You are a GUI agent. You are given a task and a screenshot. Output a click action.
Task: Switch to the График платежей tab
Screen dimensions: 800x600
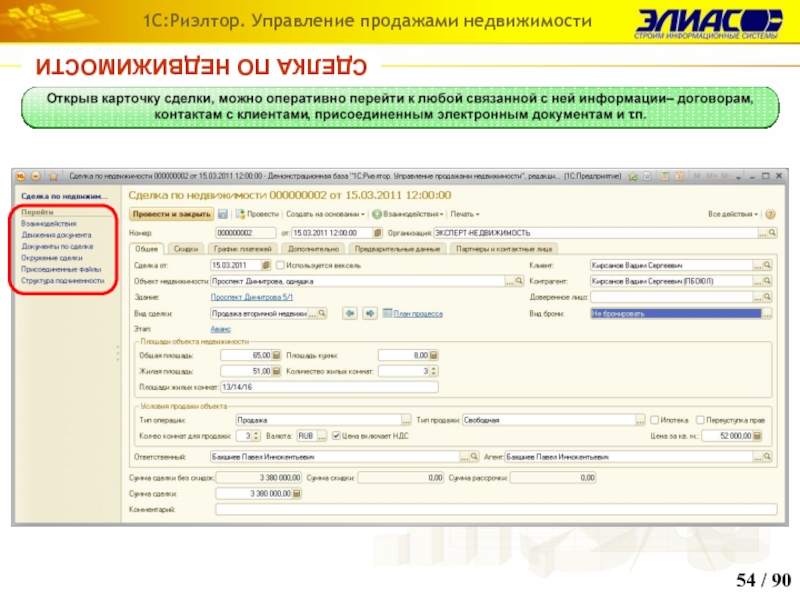242,249
